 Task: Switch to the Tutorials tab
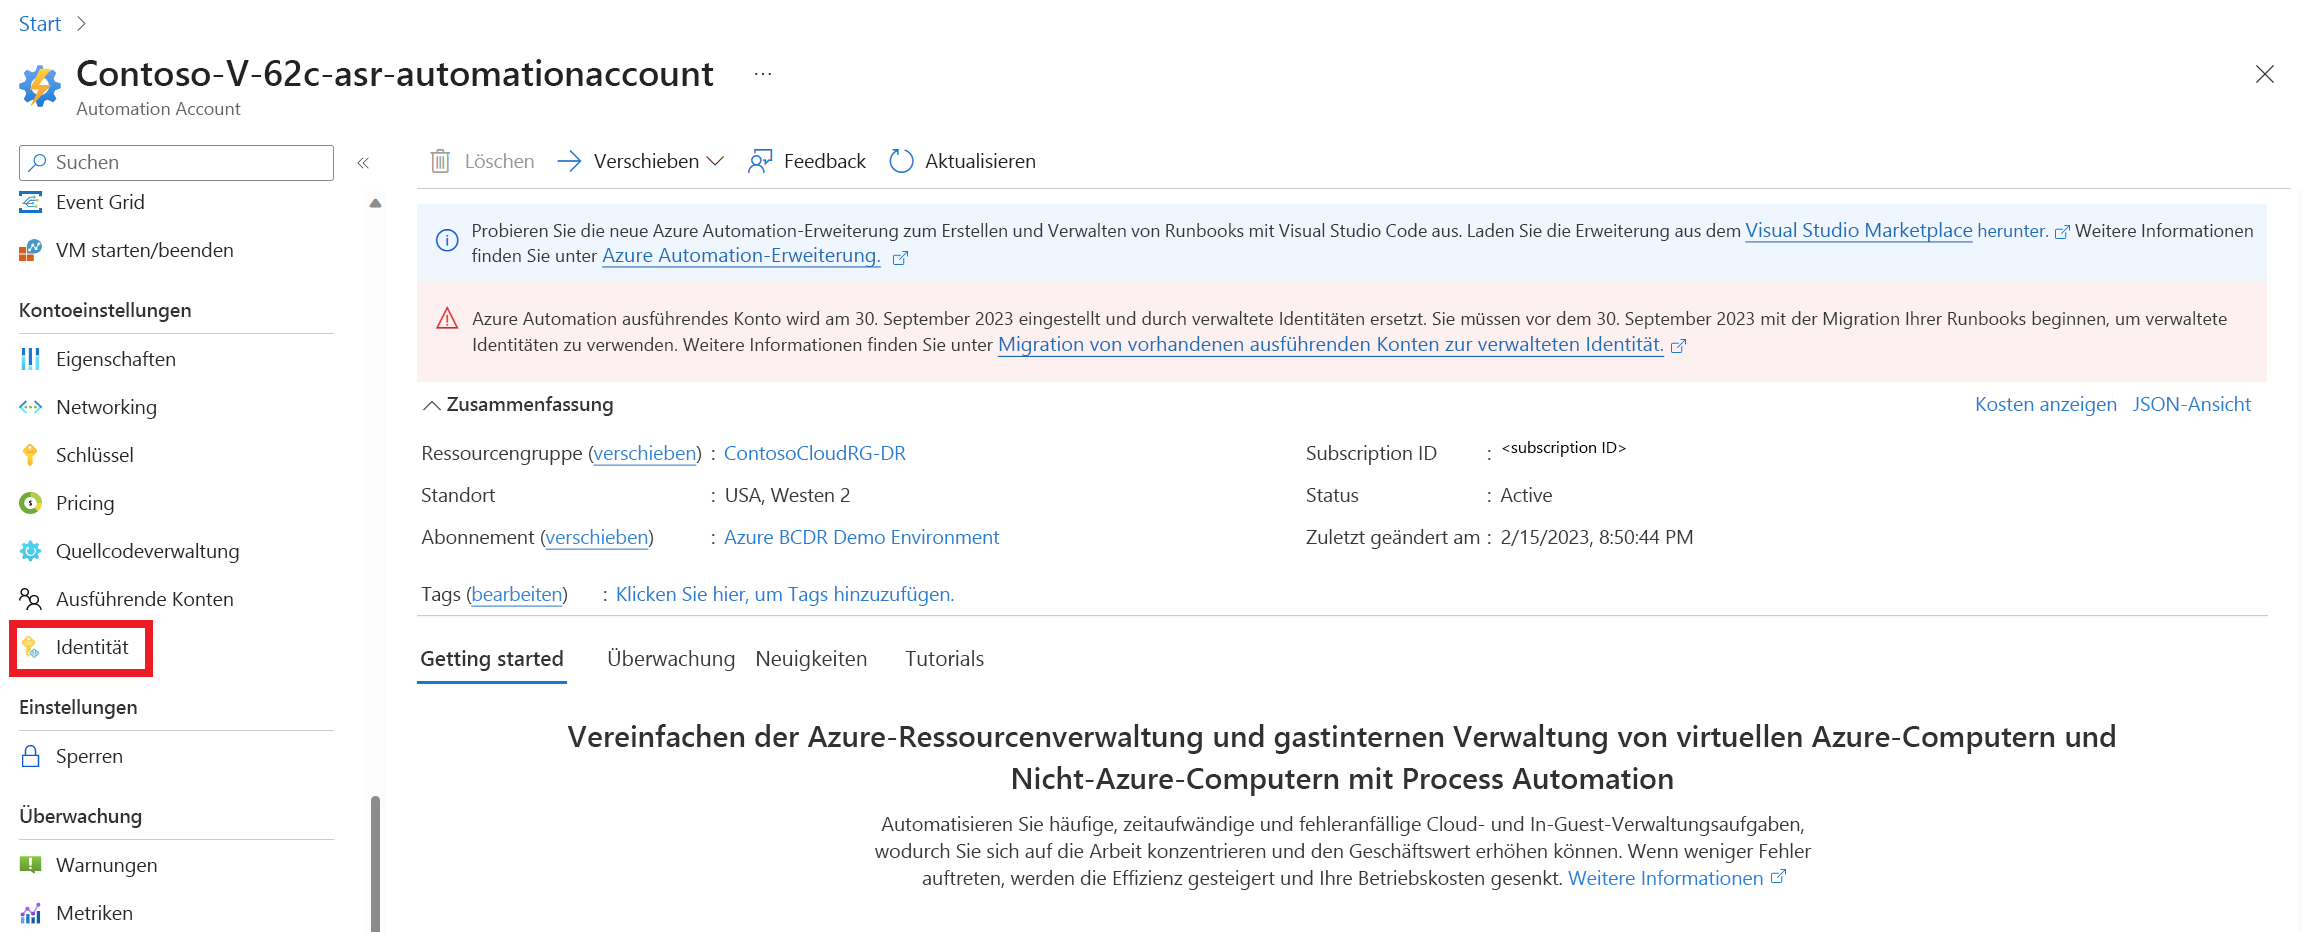944,659
